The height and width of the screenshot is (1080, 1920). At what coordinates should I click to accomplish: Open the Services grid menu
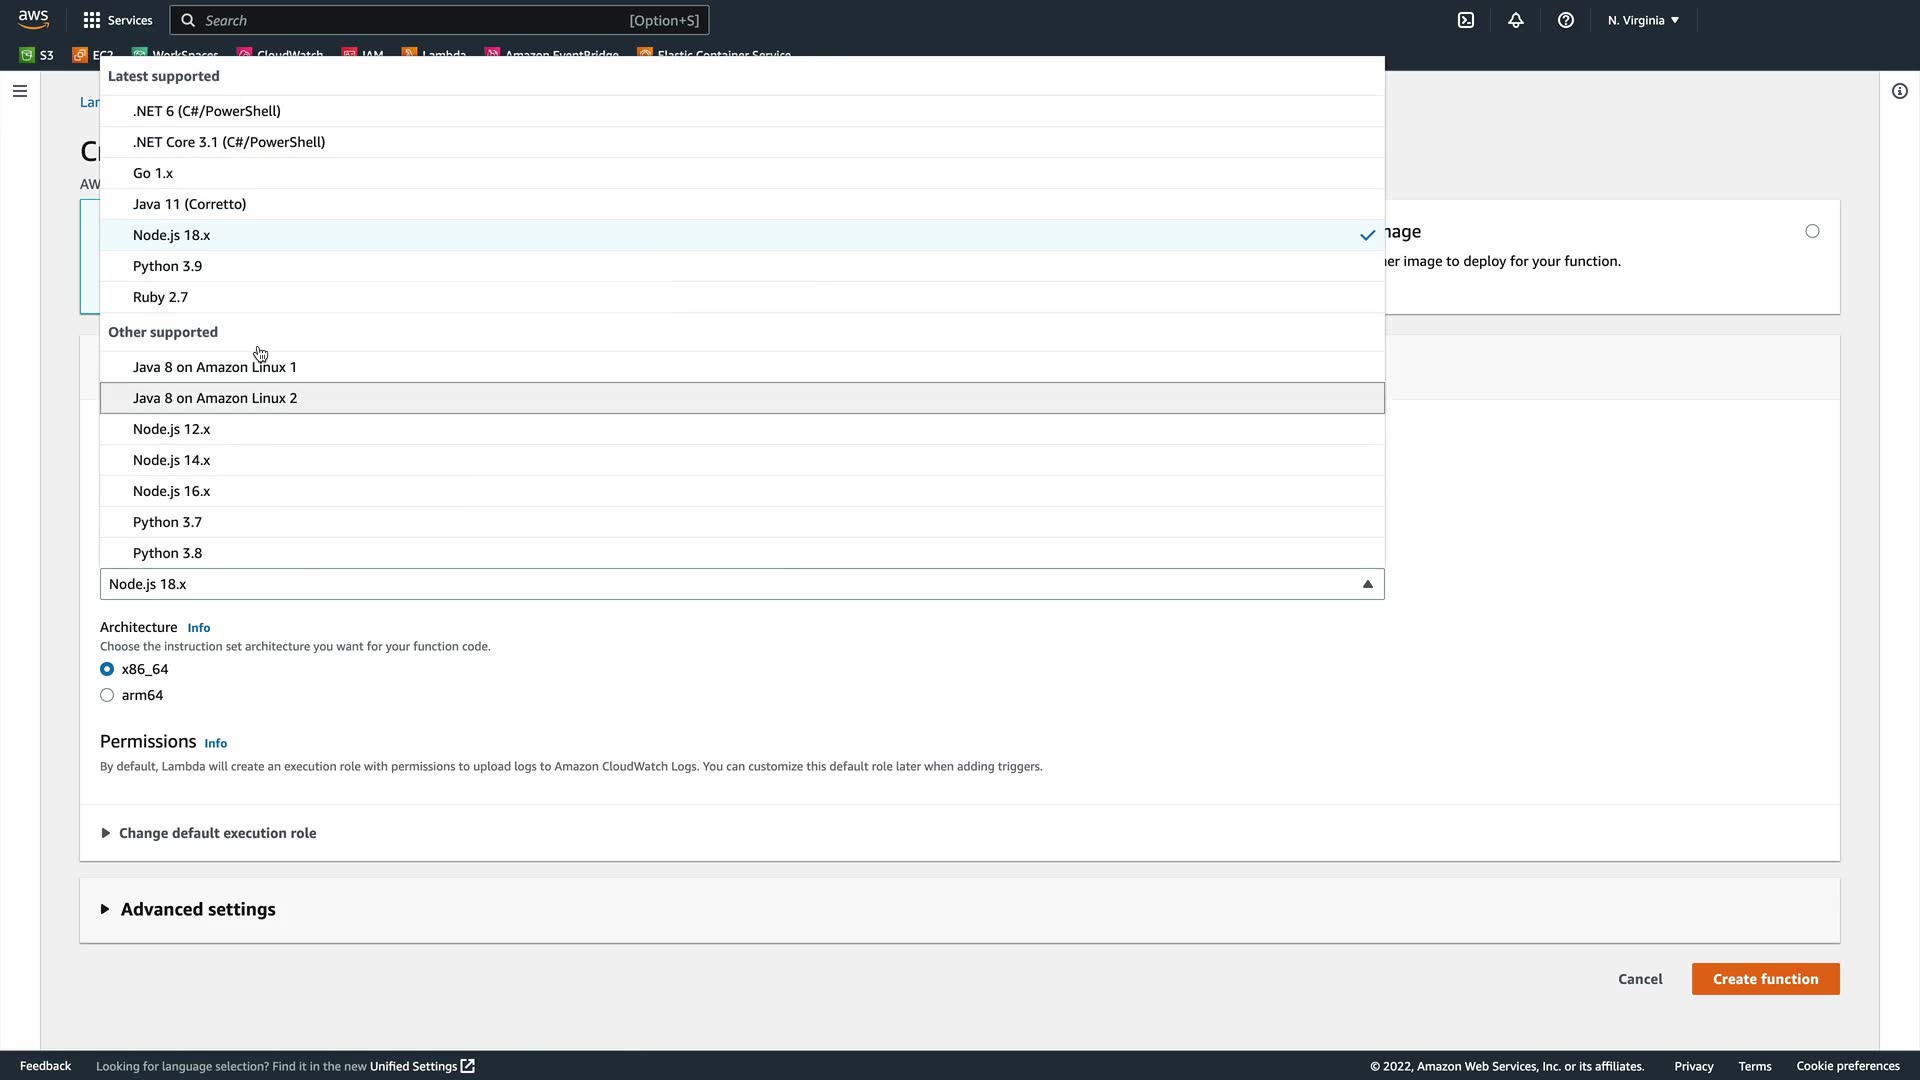click(x=118, y=20)
